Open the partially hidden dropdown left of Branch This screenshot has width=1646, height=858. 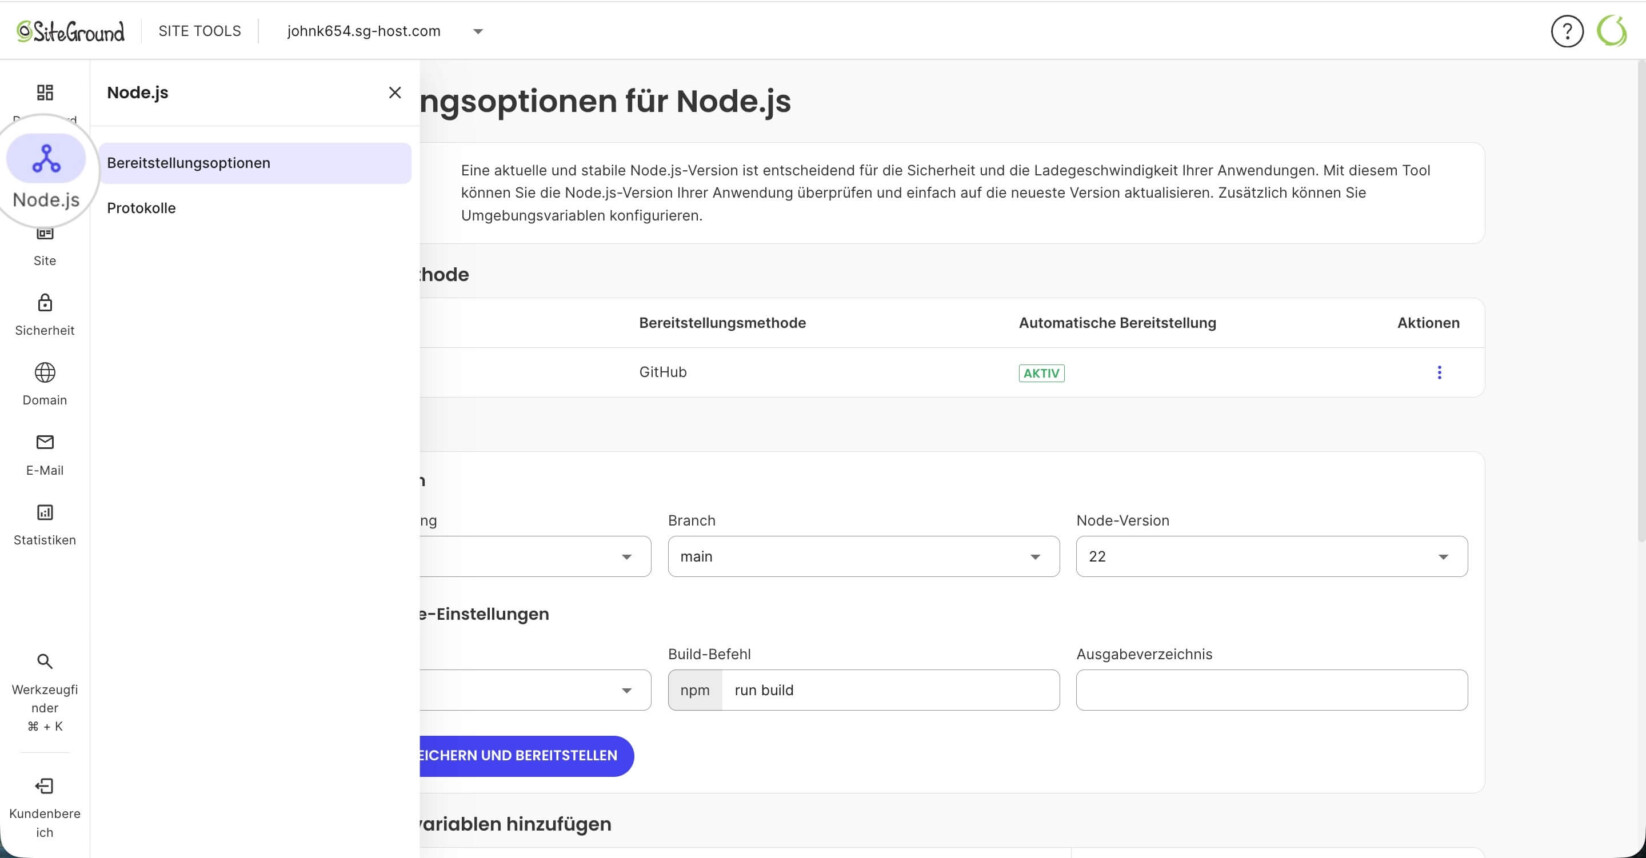(x=536, y=556)
